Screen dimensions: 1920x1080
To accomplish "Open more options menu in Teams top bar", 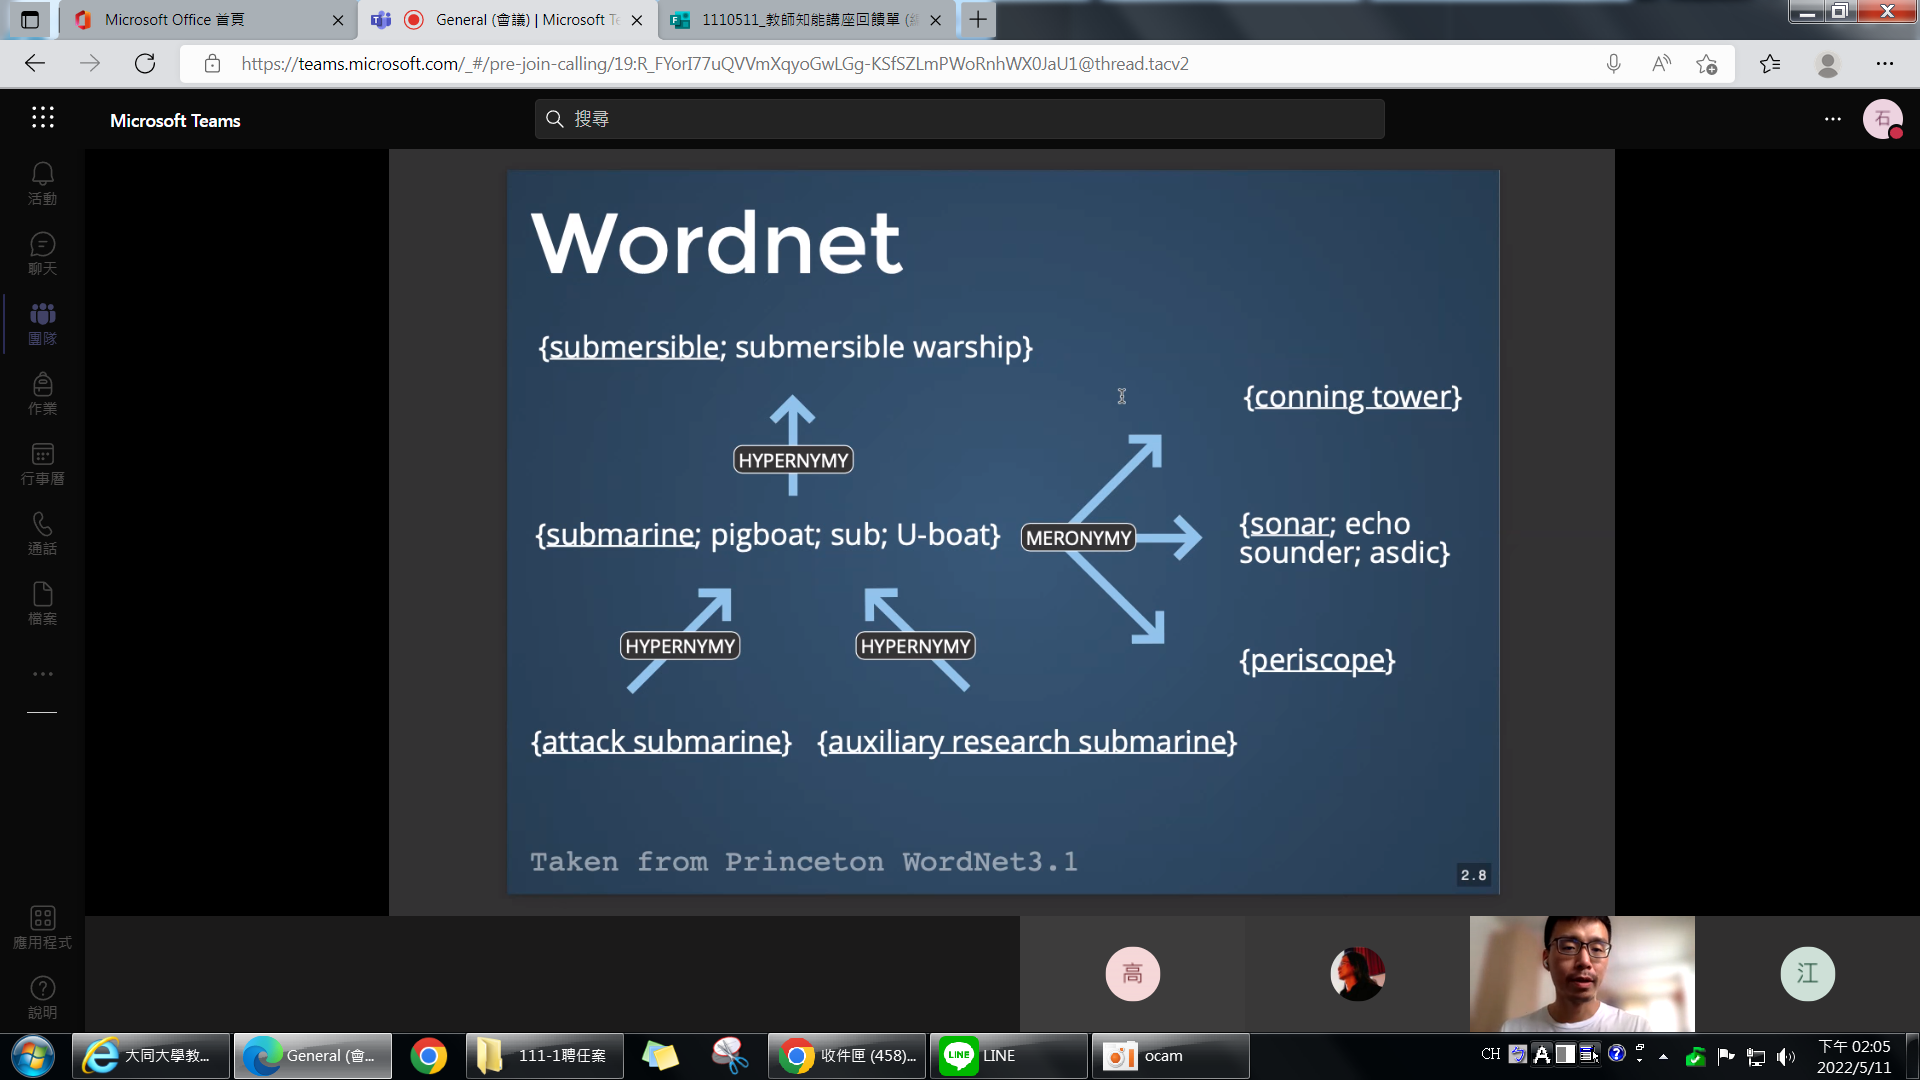I will pos(1833,119).
